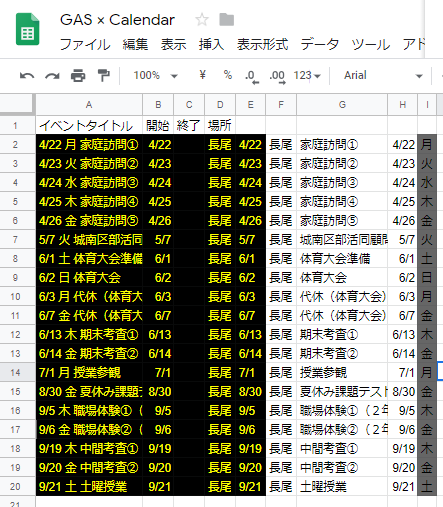Viewport: 443px width, 507px height.
Task: Select the Paint format tool
Action: [x=103, y=75]
